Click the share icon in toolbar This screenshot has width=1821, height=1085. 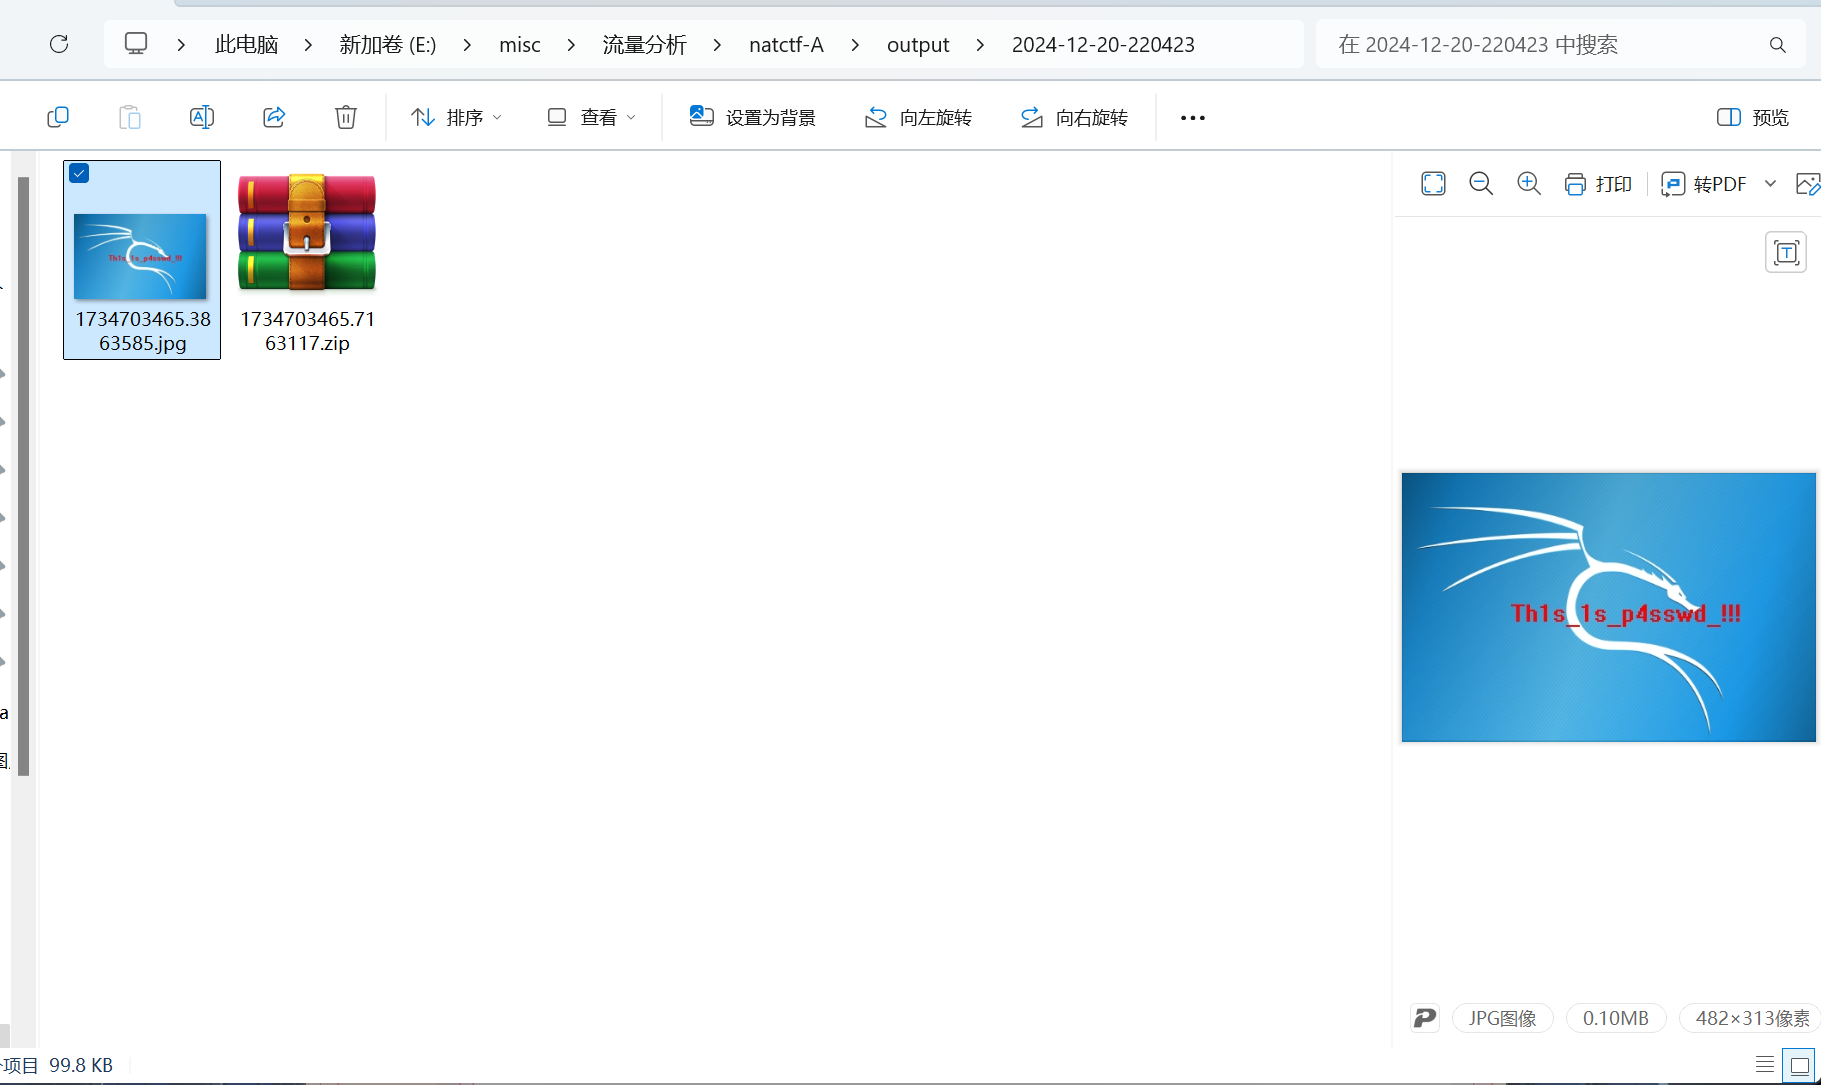tap(274, 117)
